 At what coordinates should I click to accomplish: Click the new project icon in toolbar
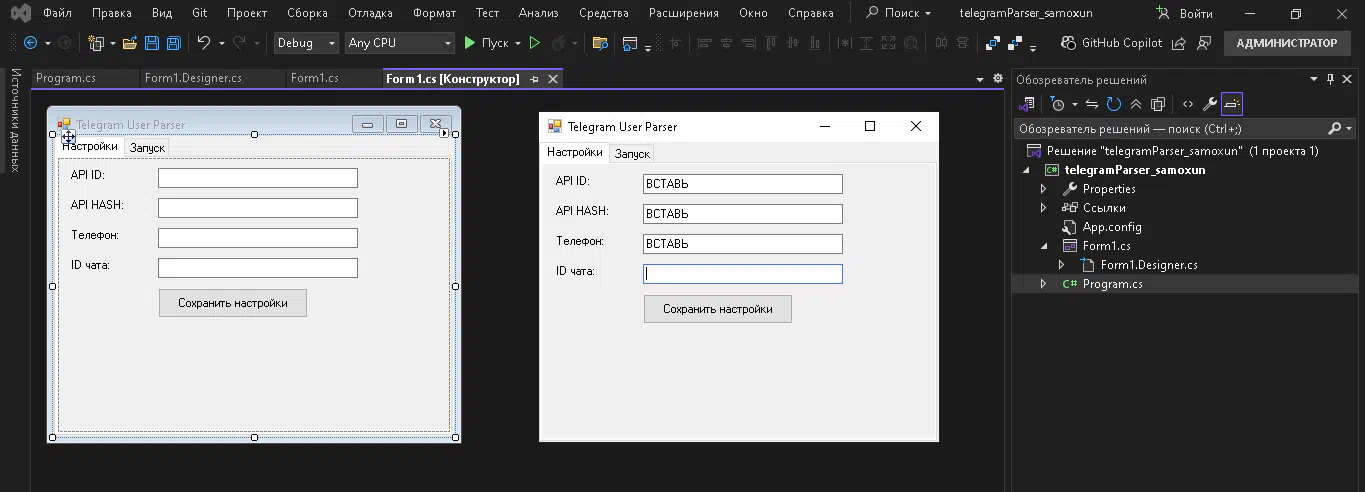[96, 43]
